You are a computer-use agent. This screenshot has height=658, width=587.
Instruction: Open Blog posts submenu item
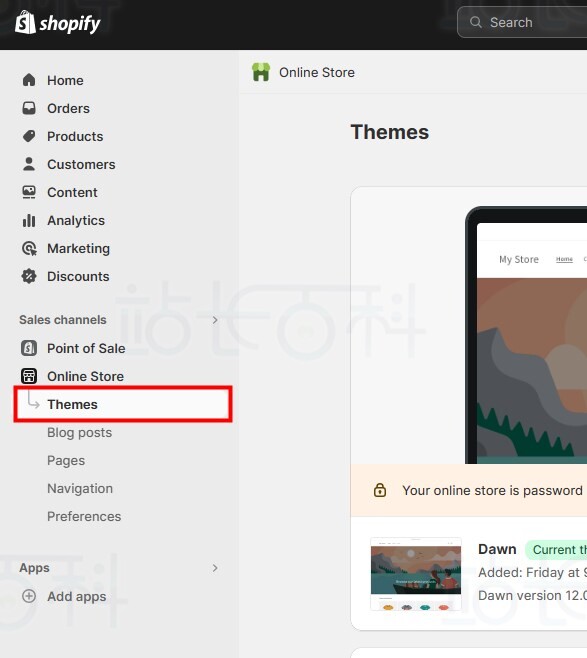click(79, 432)
